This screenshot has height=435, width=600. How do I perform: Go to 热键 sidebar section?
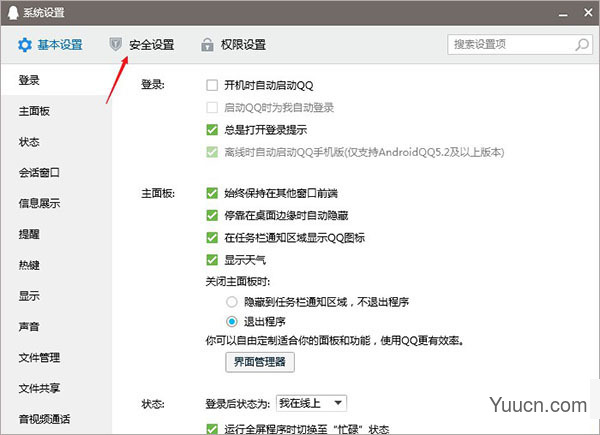pos(56,265)
